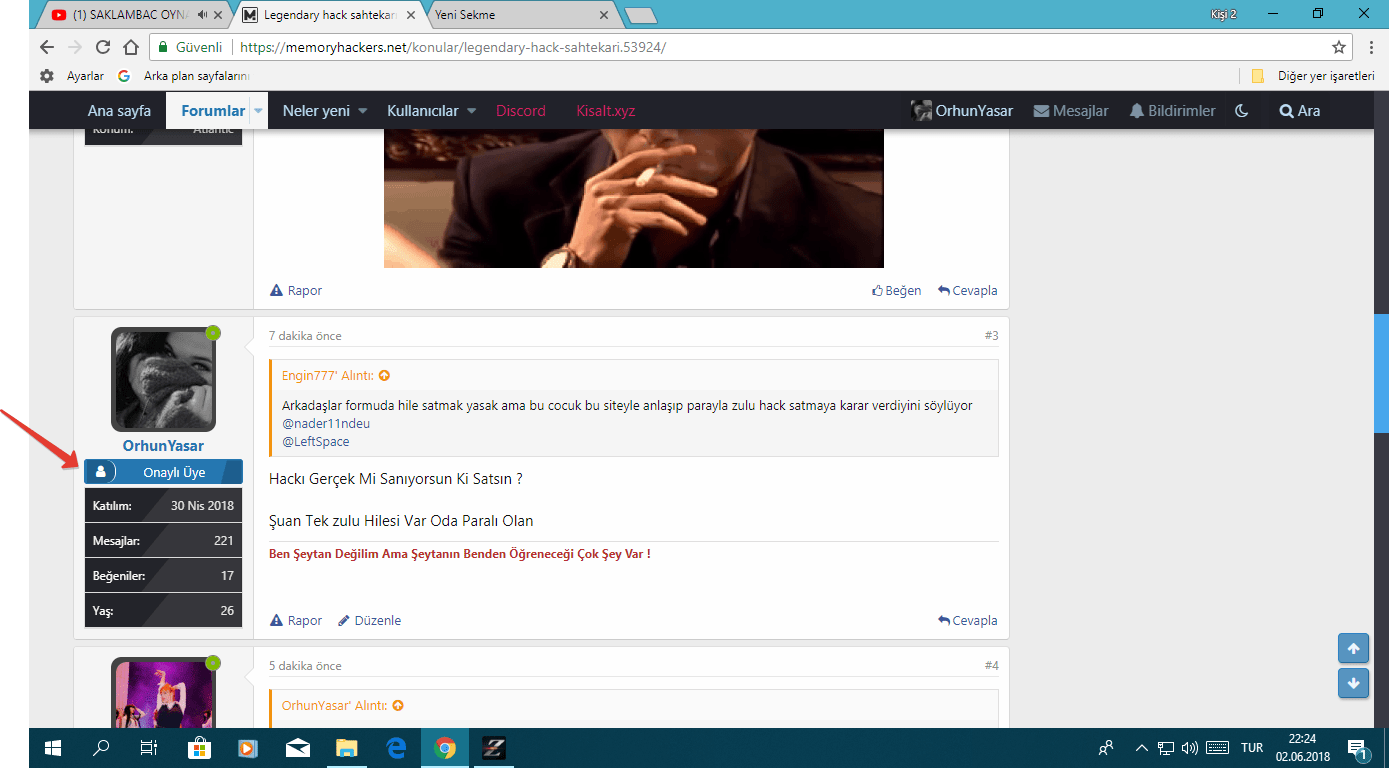This screenshot has height=768, width=1389.
Task: Open @nader11ndeu mention
Action: (x=326, y=424)
